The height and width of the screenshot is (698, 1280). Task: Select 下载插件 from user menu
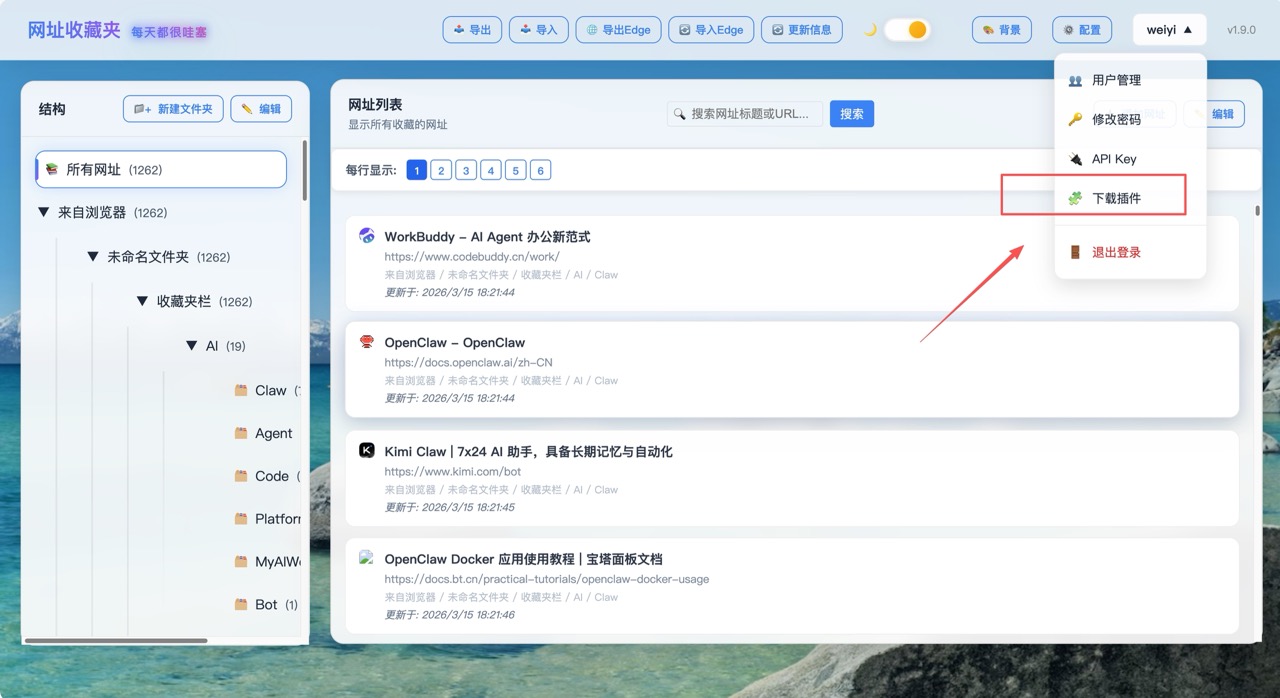tap(1116, 198)
